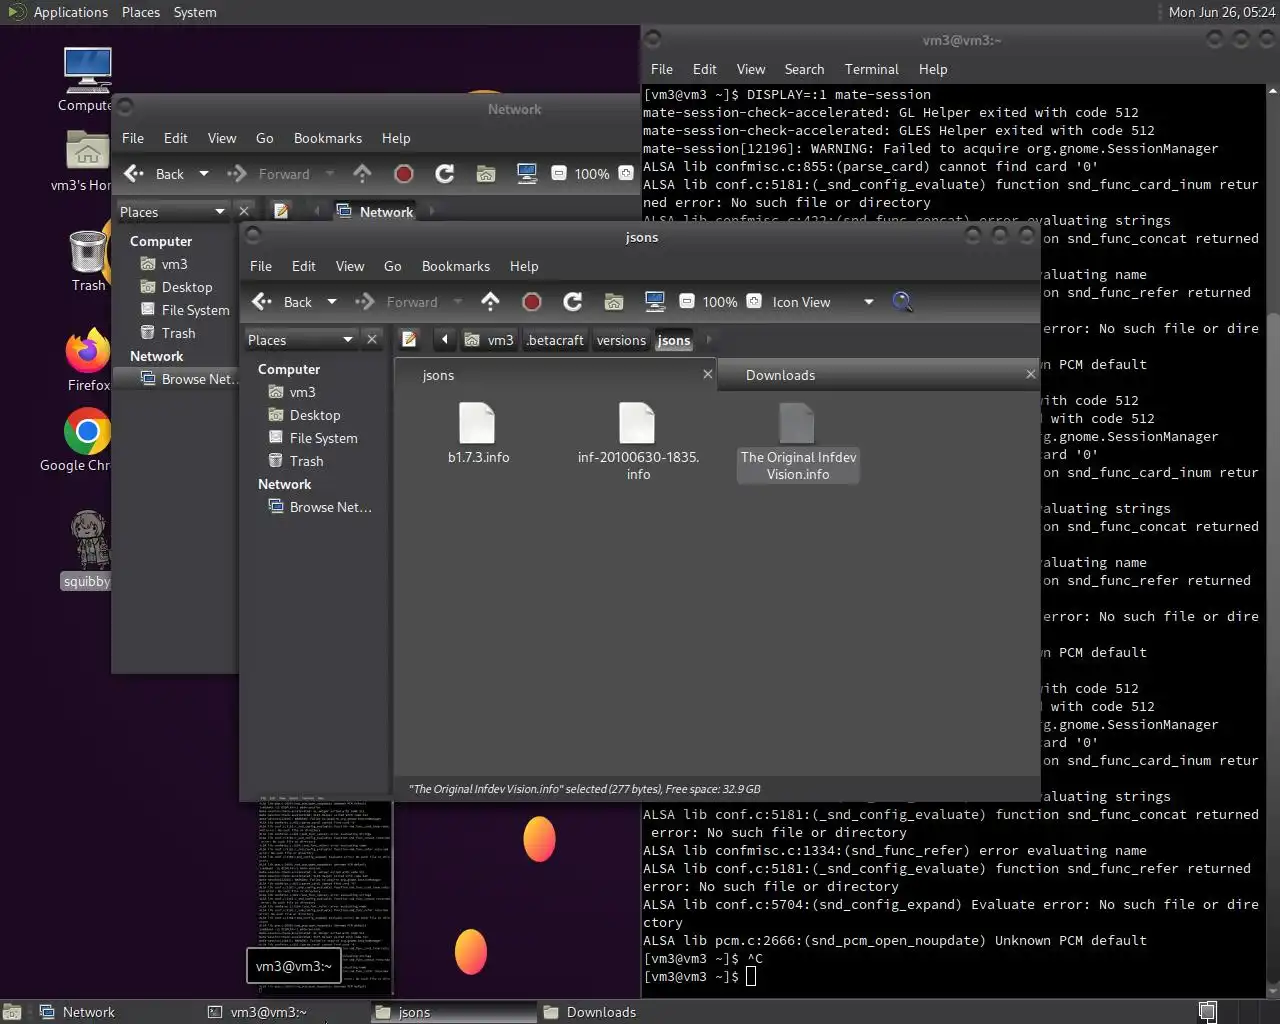Viewport: 1280px width, 1024px height.
Task: Open Search menu in terminal window
Action: 804,69
